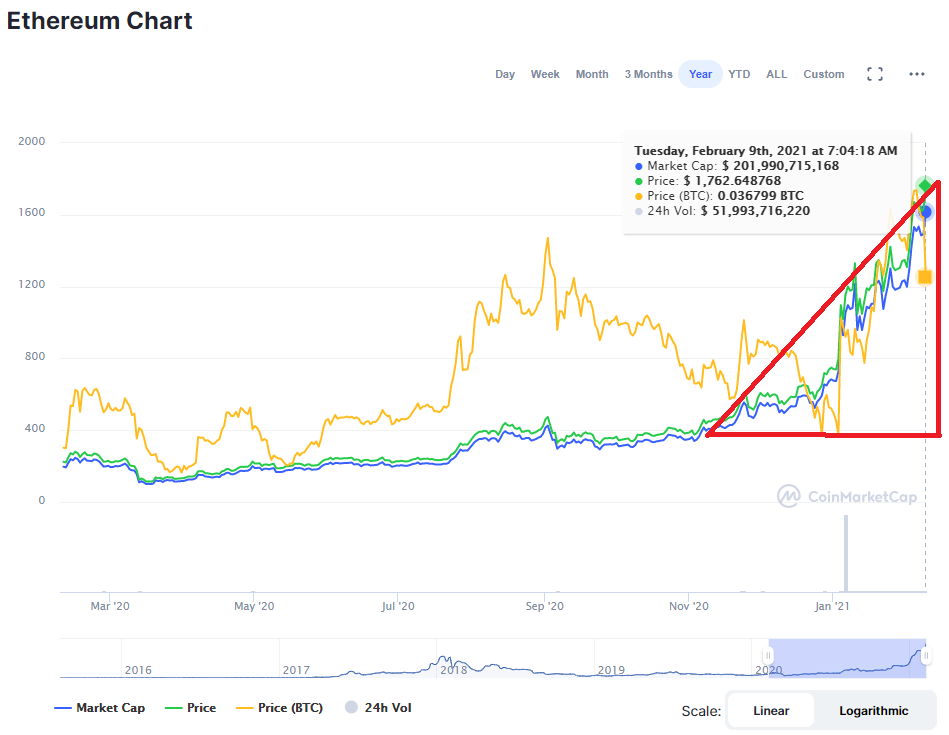Click the tooltip 0.036799 BTC value
Image resolution: width=949 pixels, height=735 pixels.
tap(761, 196)
